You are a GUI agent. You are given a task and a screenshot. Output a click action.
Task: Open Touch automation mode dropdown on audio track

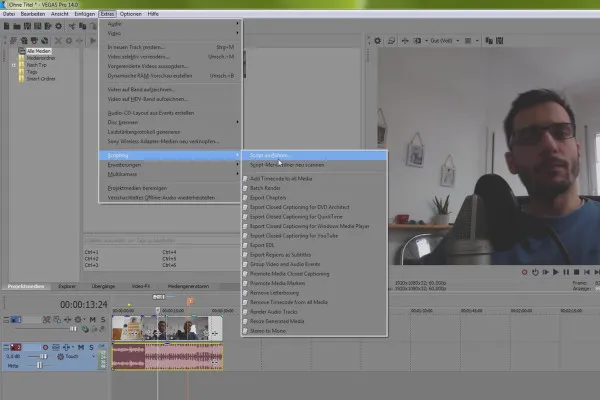[94, 356]
